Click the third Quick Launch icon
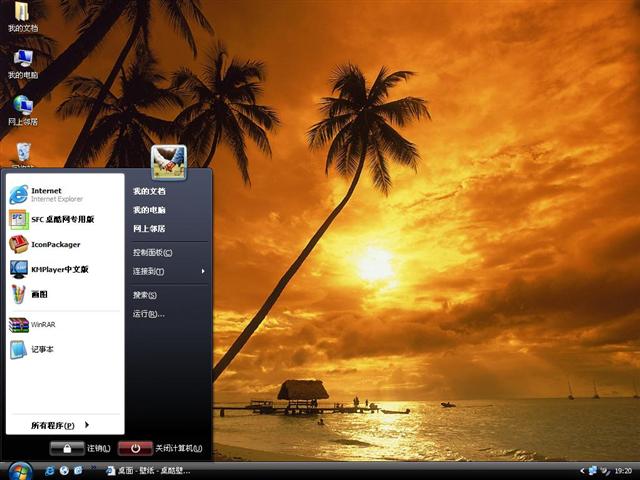Screen dimensions: 640x480 78,471
